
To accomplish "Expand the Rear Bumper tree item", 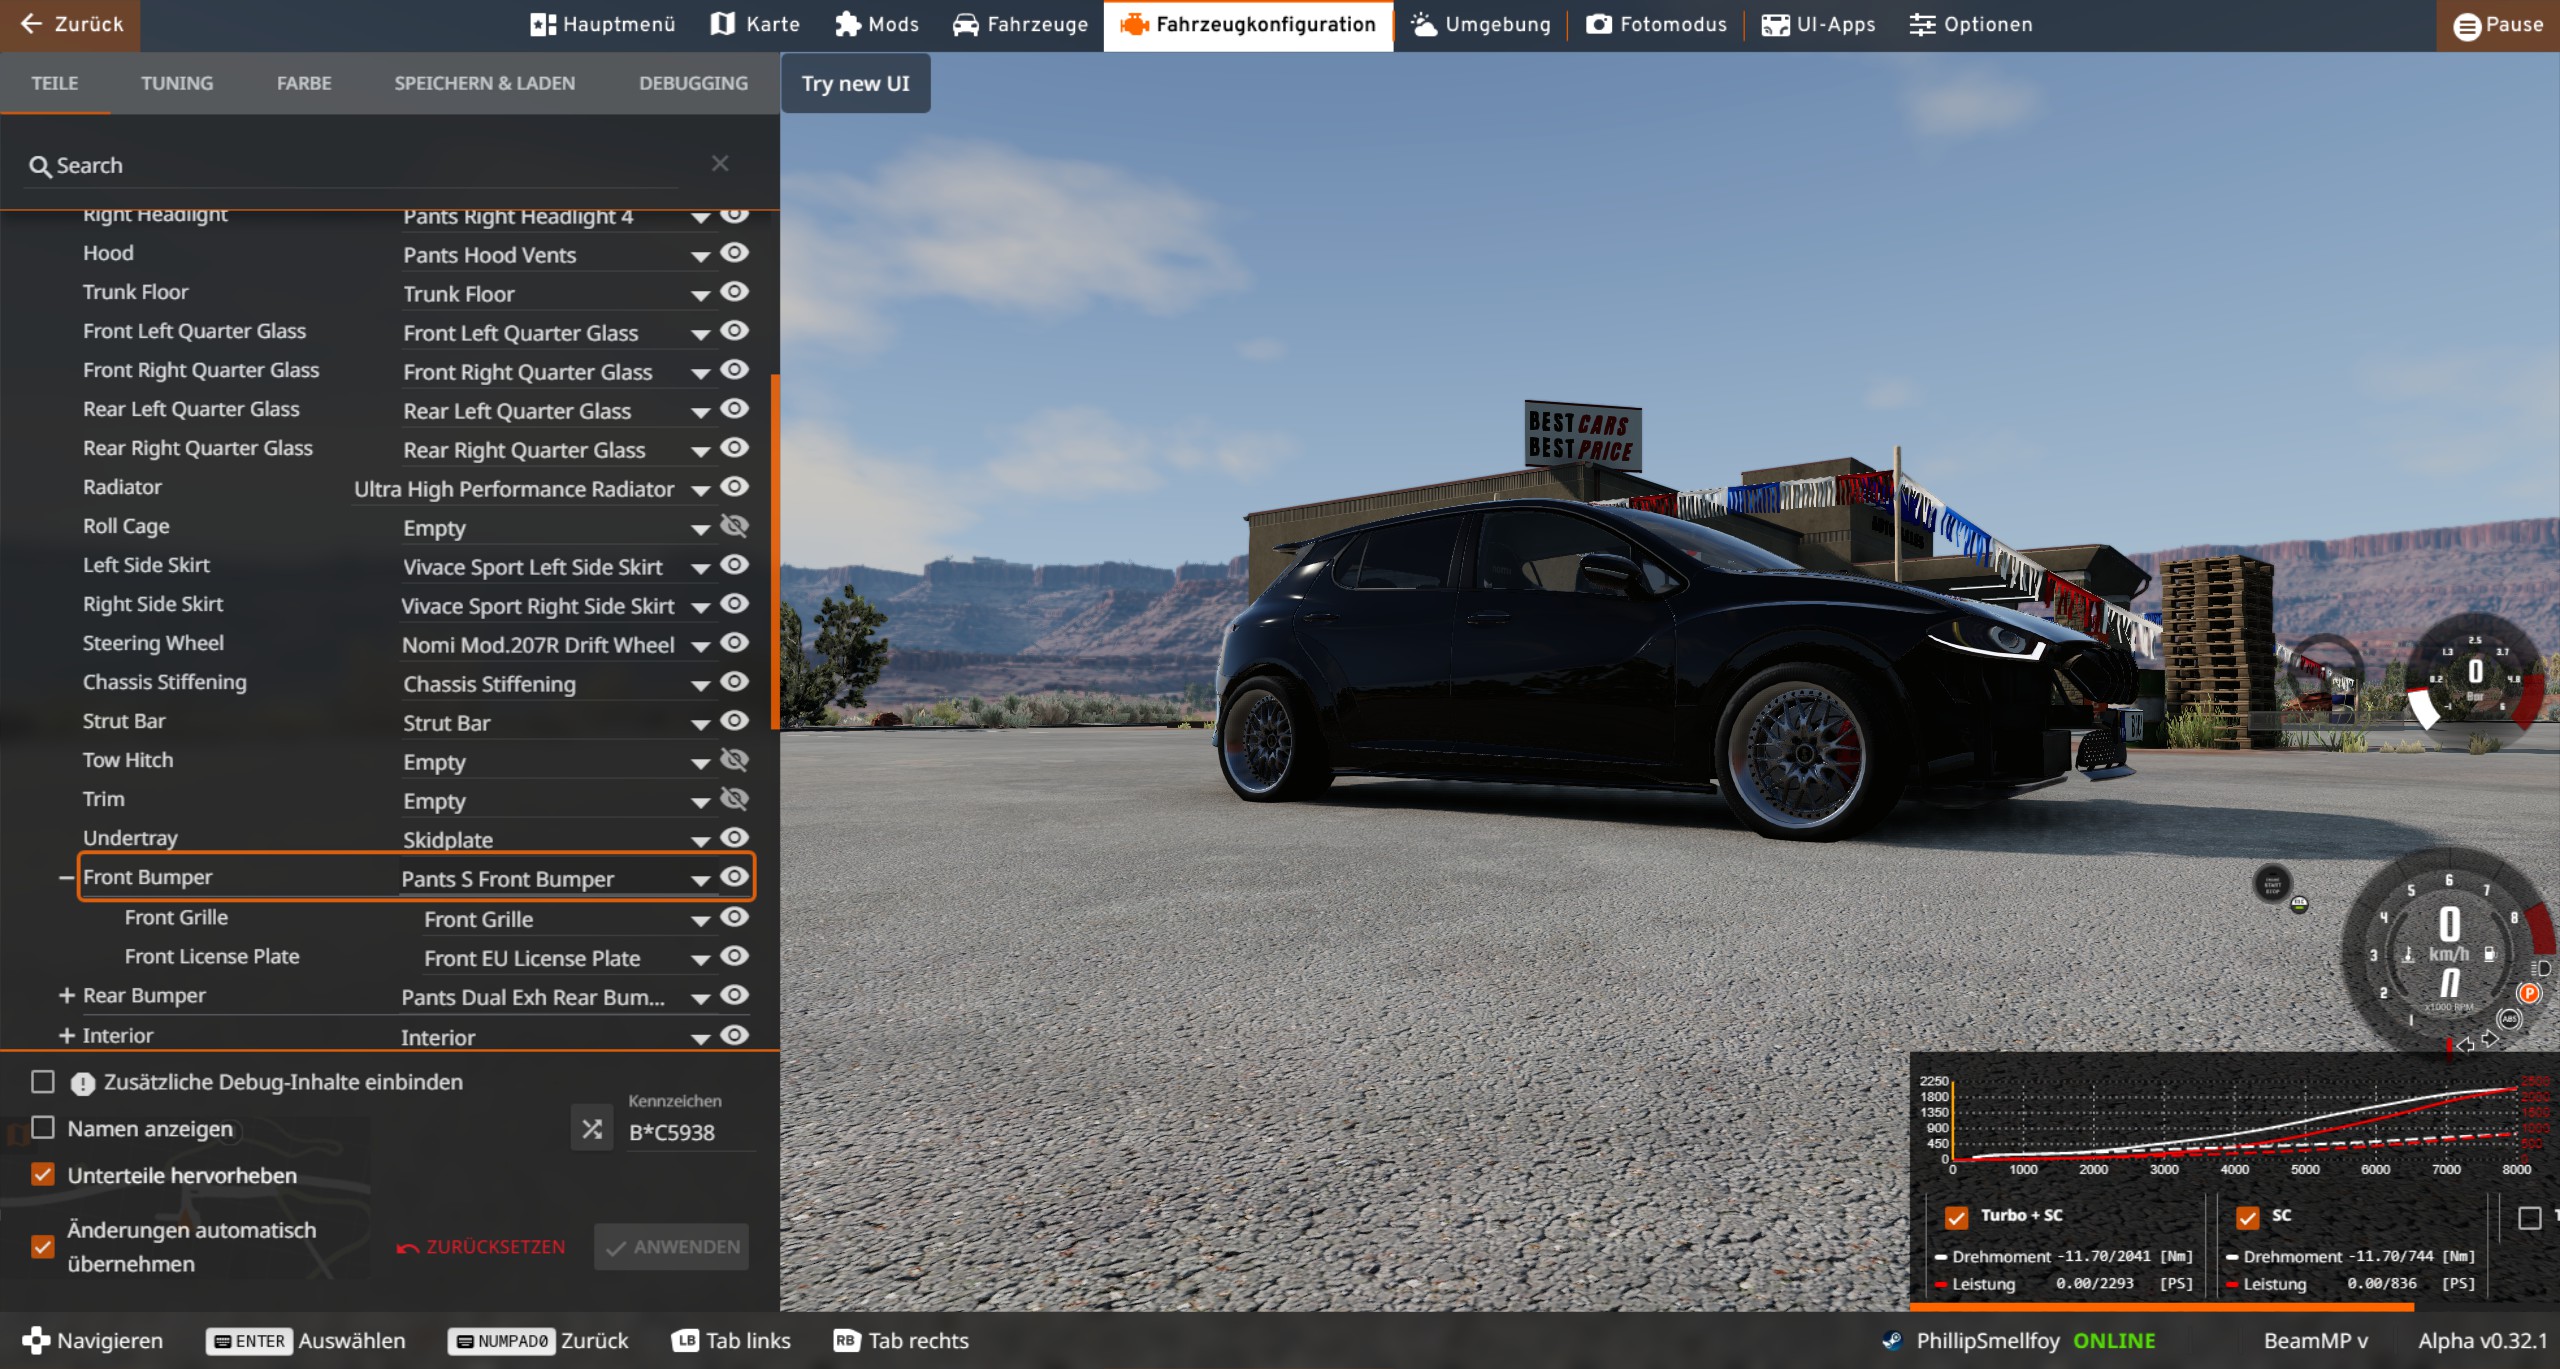I will (x=67, y=996).
